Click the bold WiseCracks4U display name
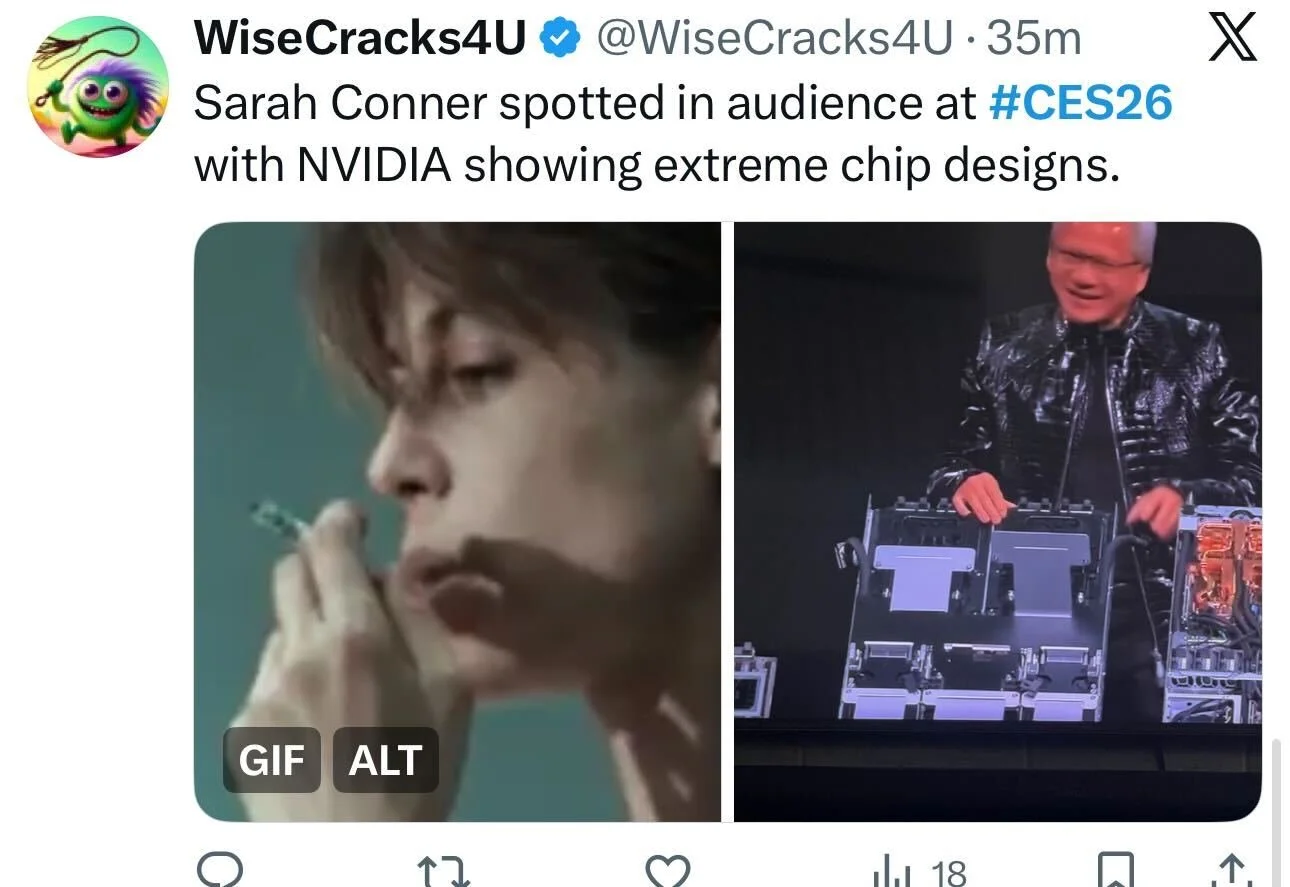 [x=360, y=39]
